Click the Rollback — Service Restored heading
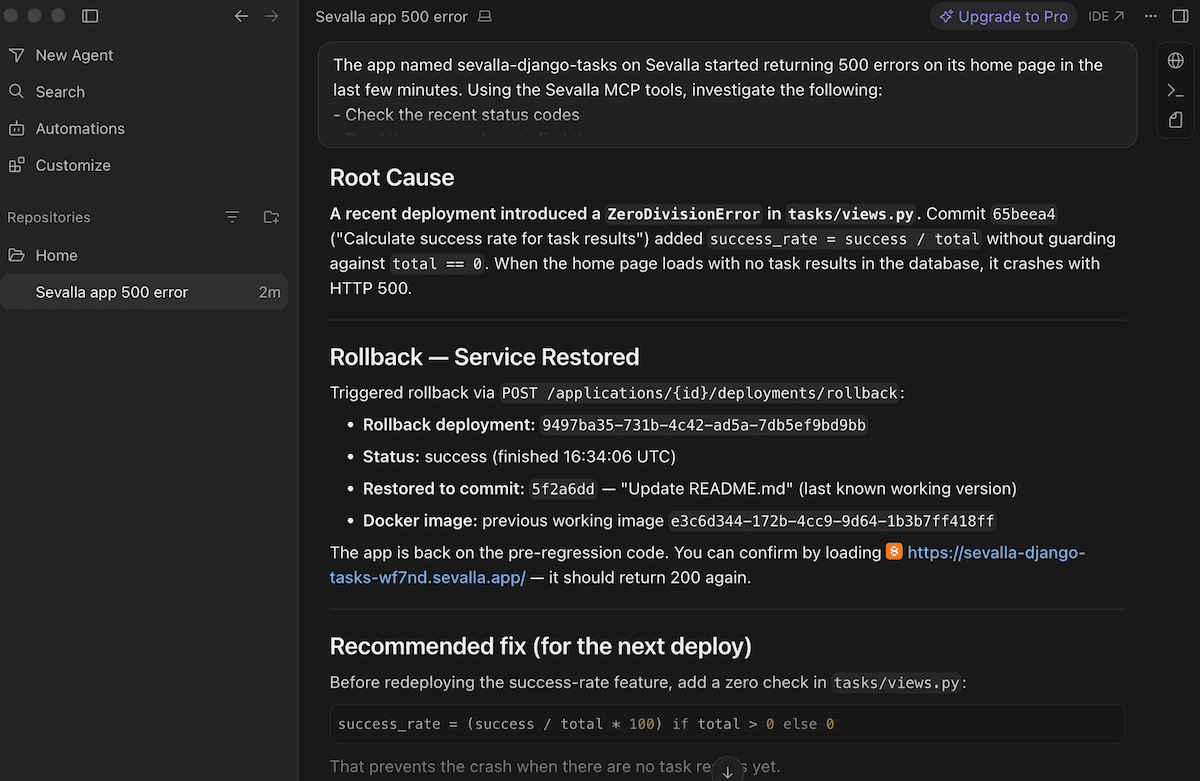 click(484, 358)
